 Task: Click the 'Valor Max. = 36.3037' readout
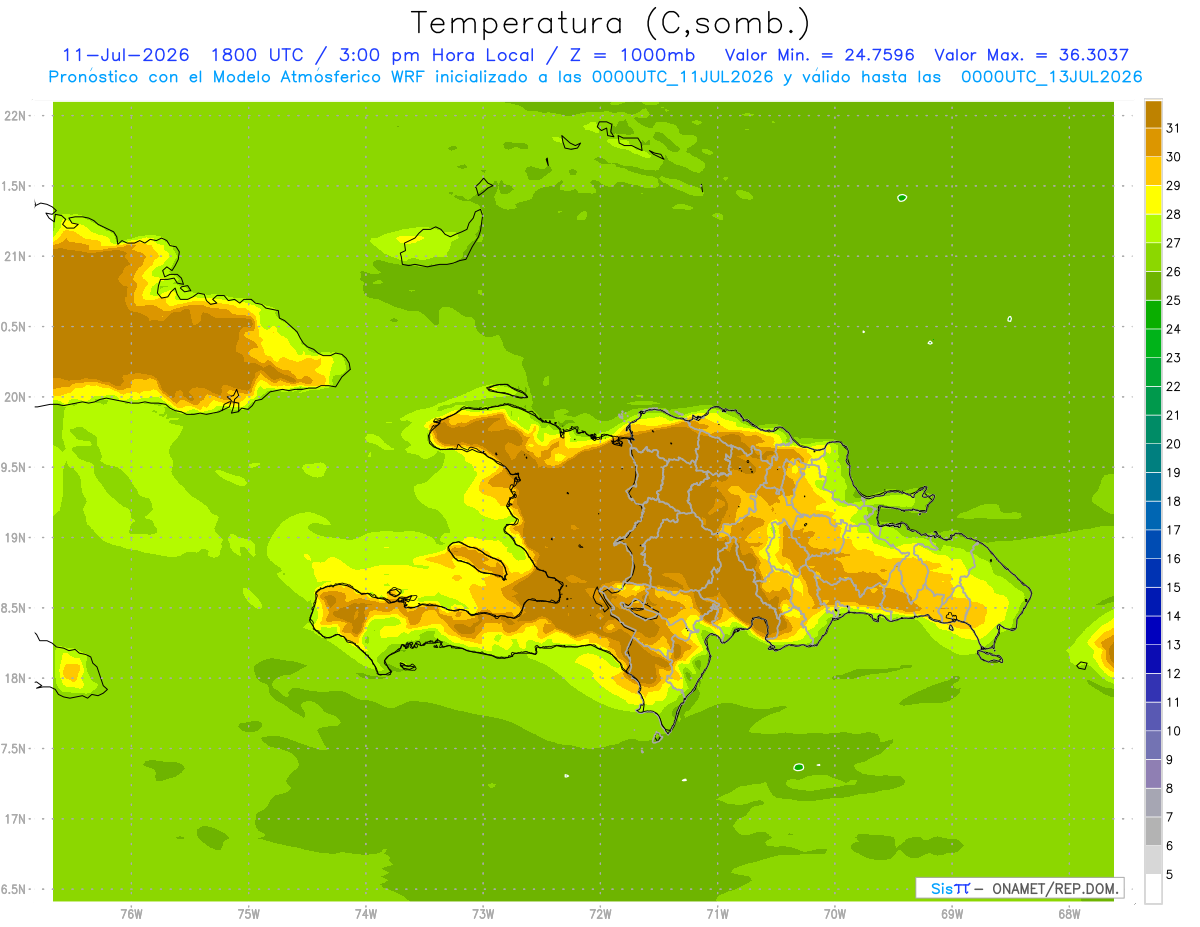[x=1031, y=55]
